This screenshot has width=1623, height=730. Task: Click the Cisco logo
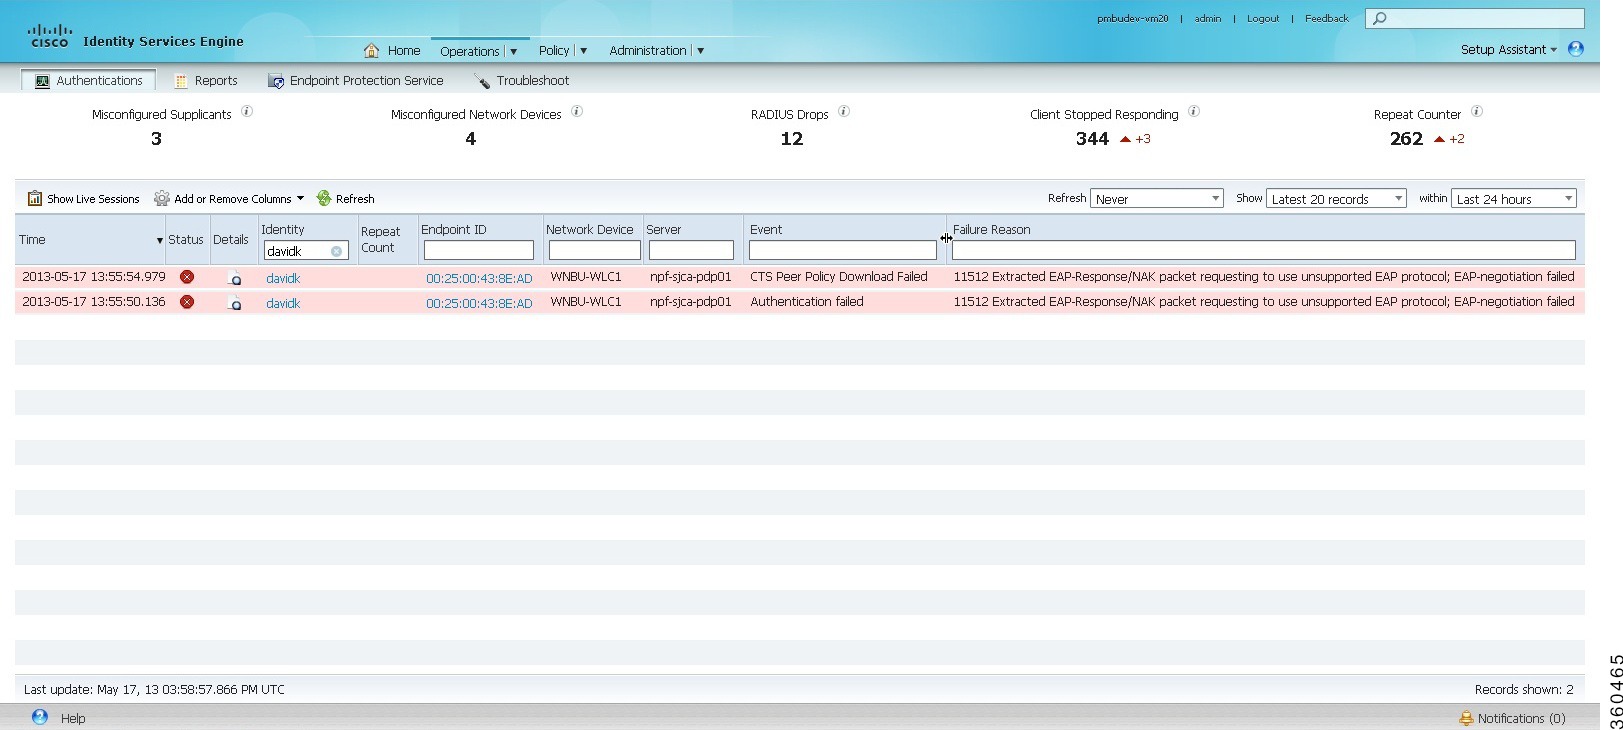coord(50,36)
